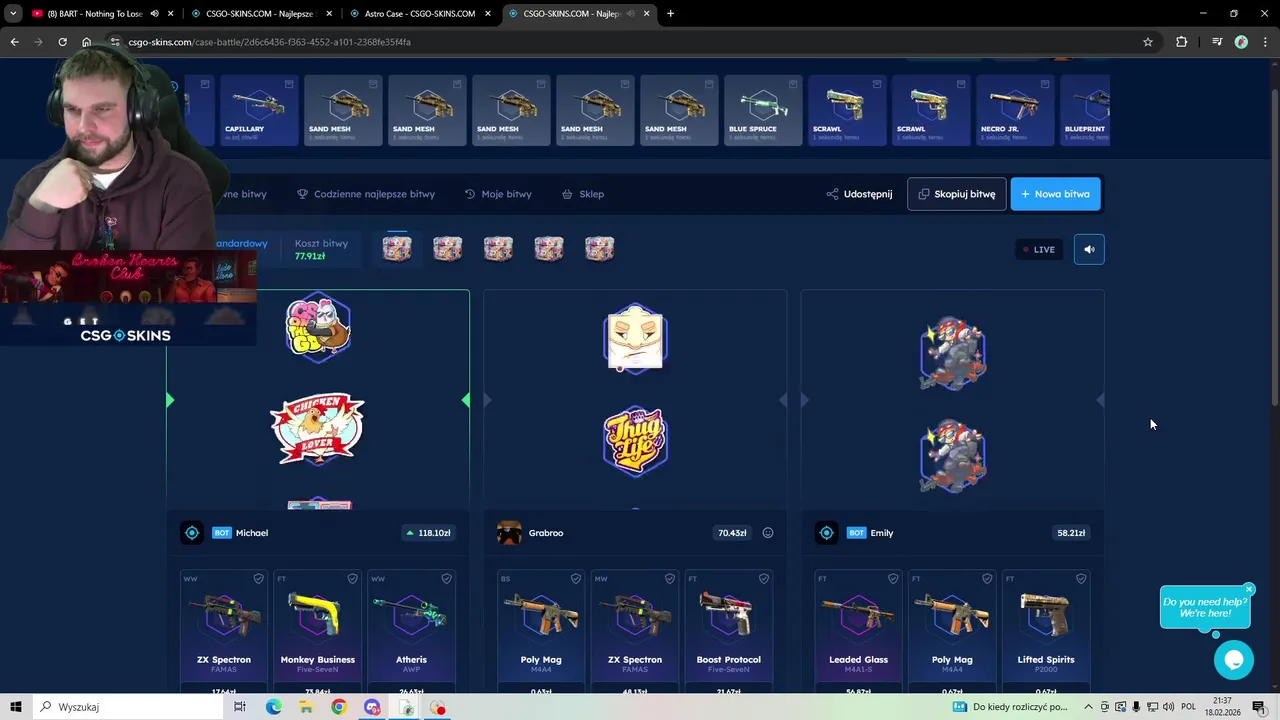This screenshot has width=1280, height=720.
Task: Click the Blueprint recent drop tile
Action: click(1085, 110)
